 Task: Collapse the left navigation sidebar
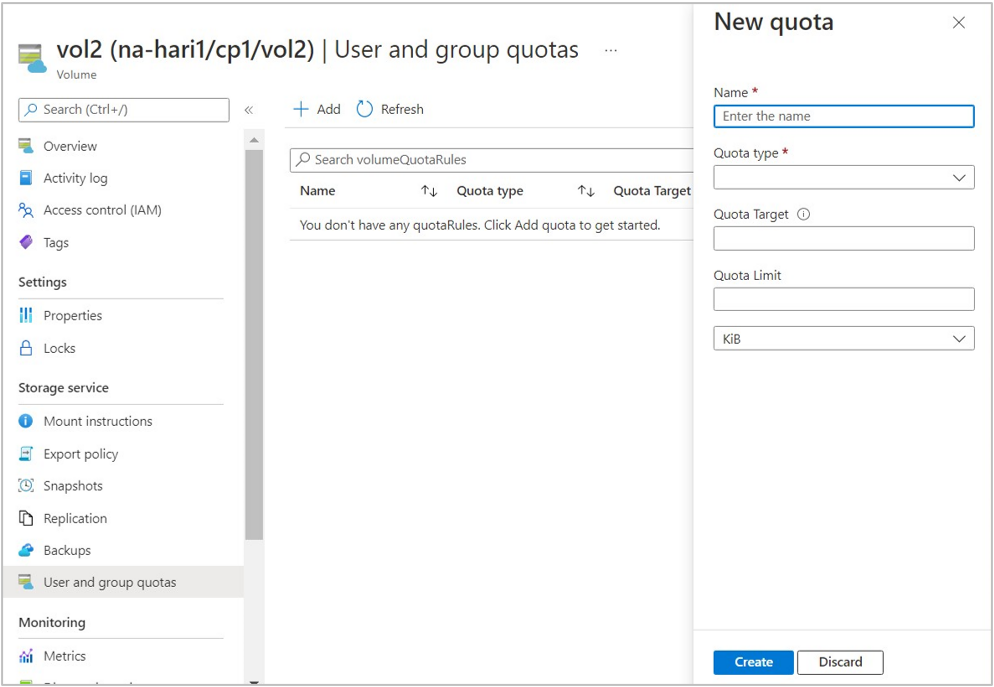click(x=249, y=110)
